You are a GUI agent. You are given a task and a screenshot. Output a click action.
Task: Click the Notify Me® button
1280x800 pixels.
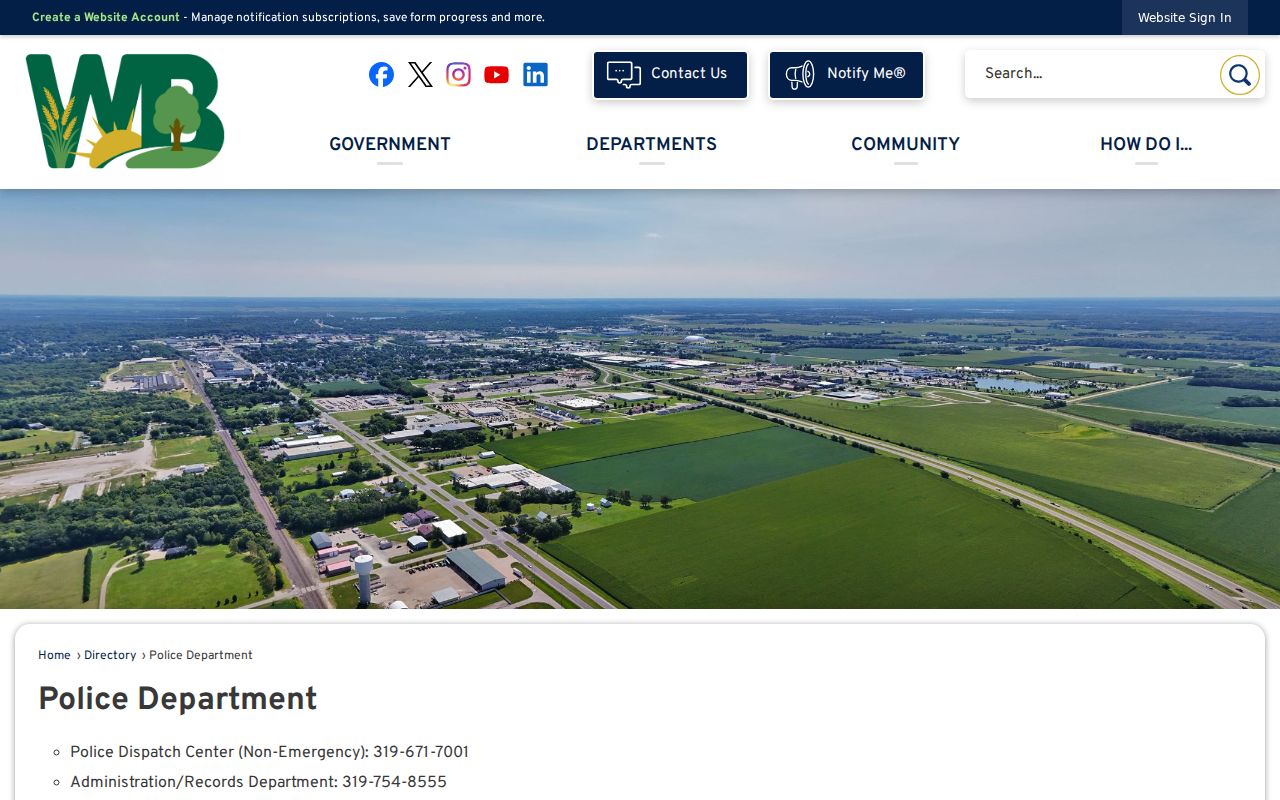point(846,75)
